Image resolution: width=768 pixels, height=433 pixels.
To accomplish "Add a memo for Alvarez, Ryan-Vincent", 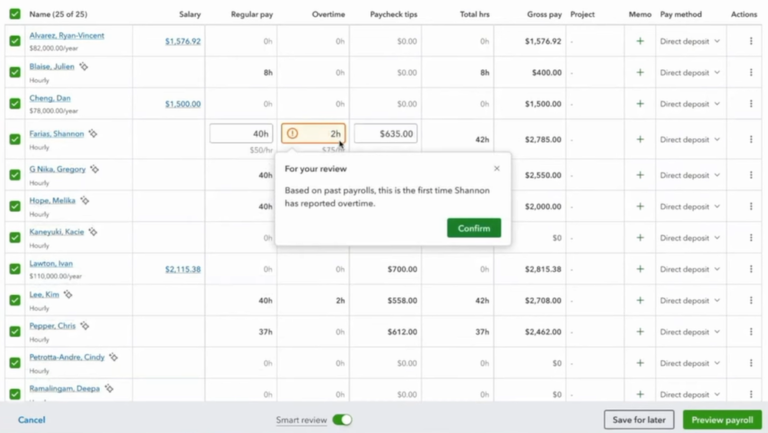I will [640, 41].
